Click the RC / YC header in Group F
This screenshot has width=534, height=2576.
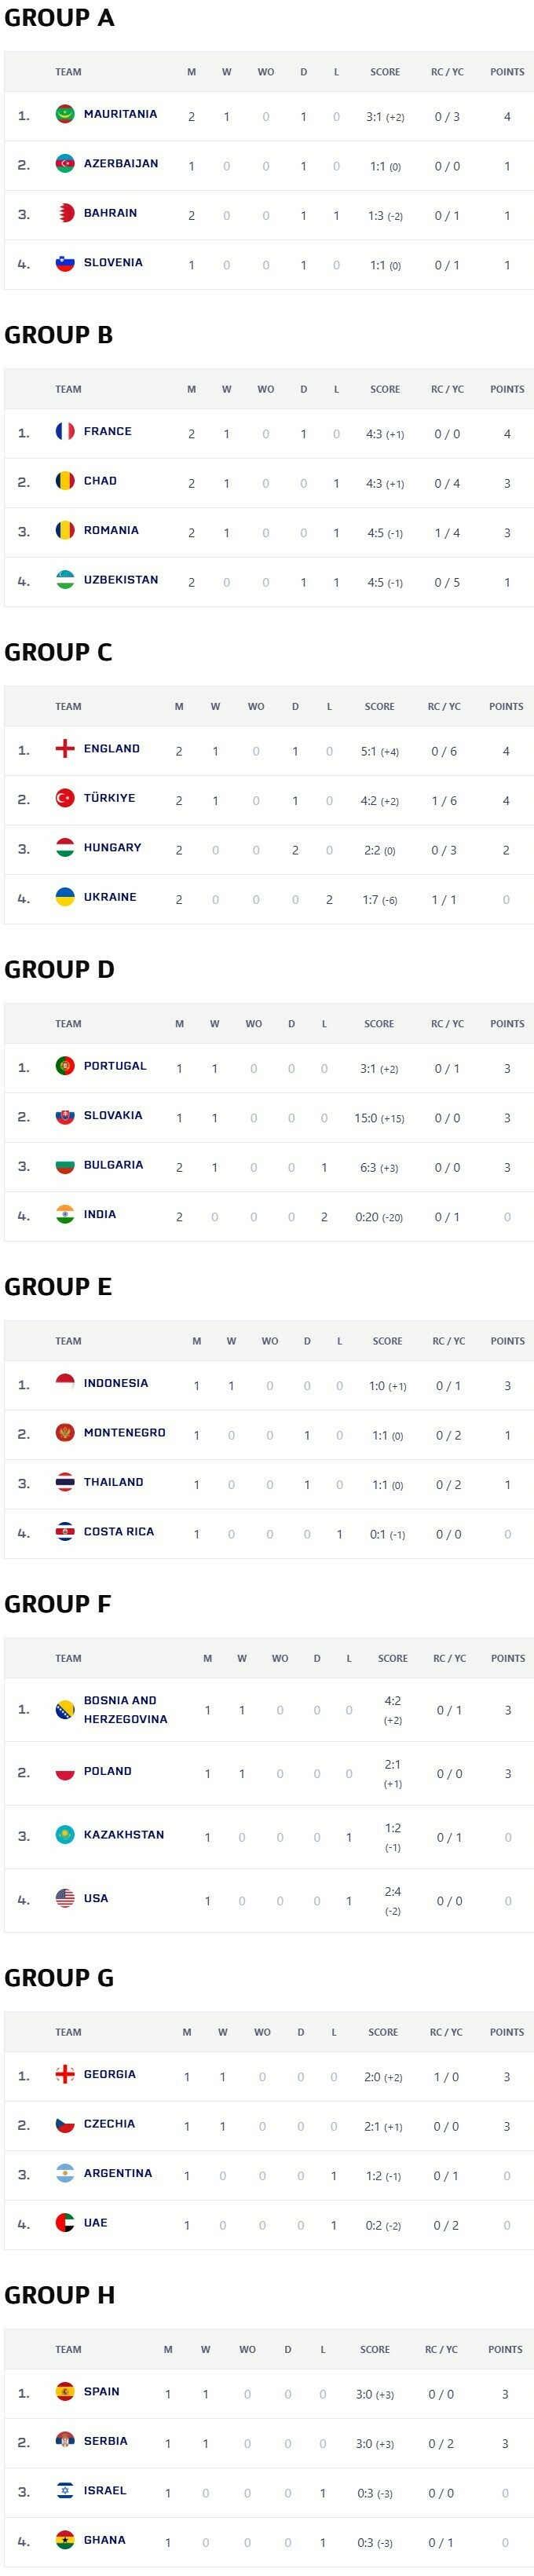pos(449,1659)
